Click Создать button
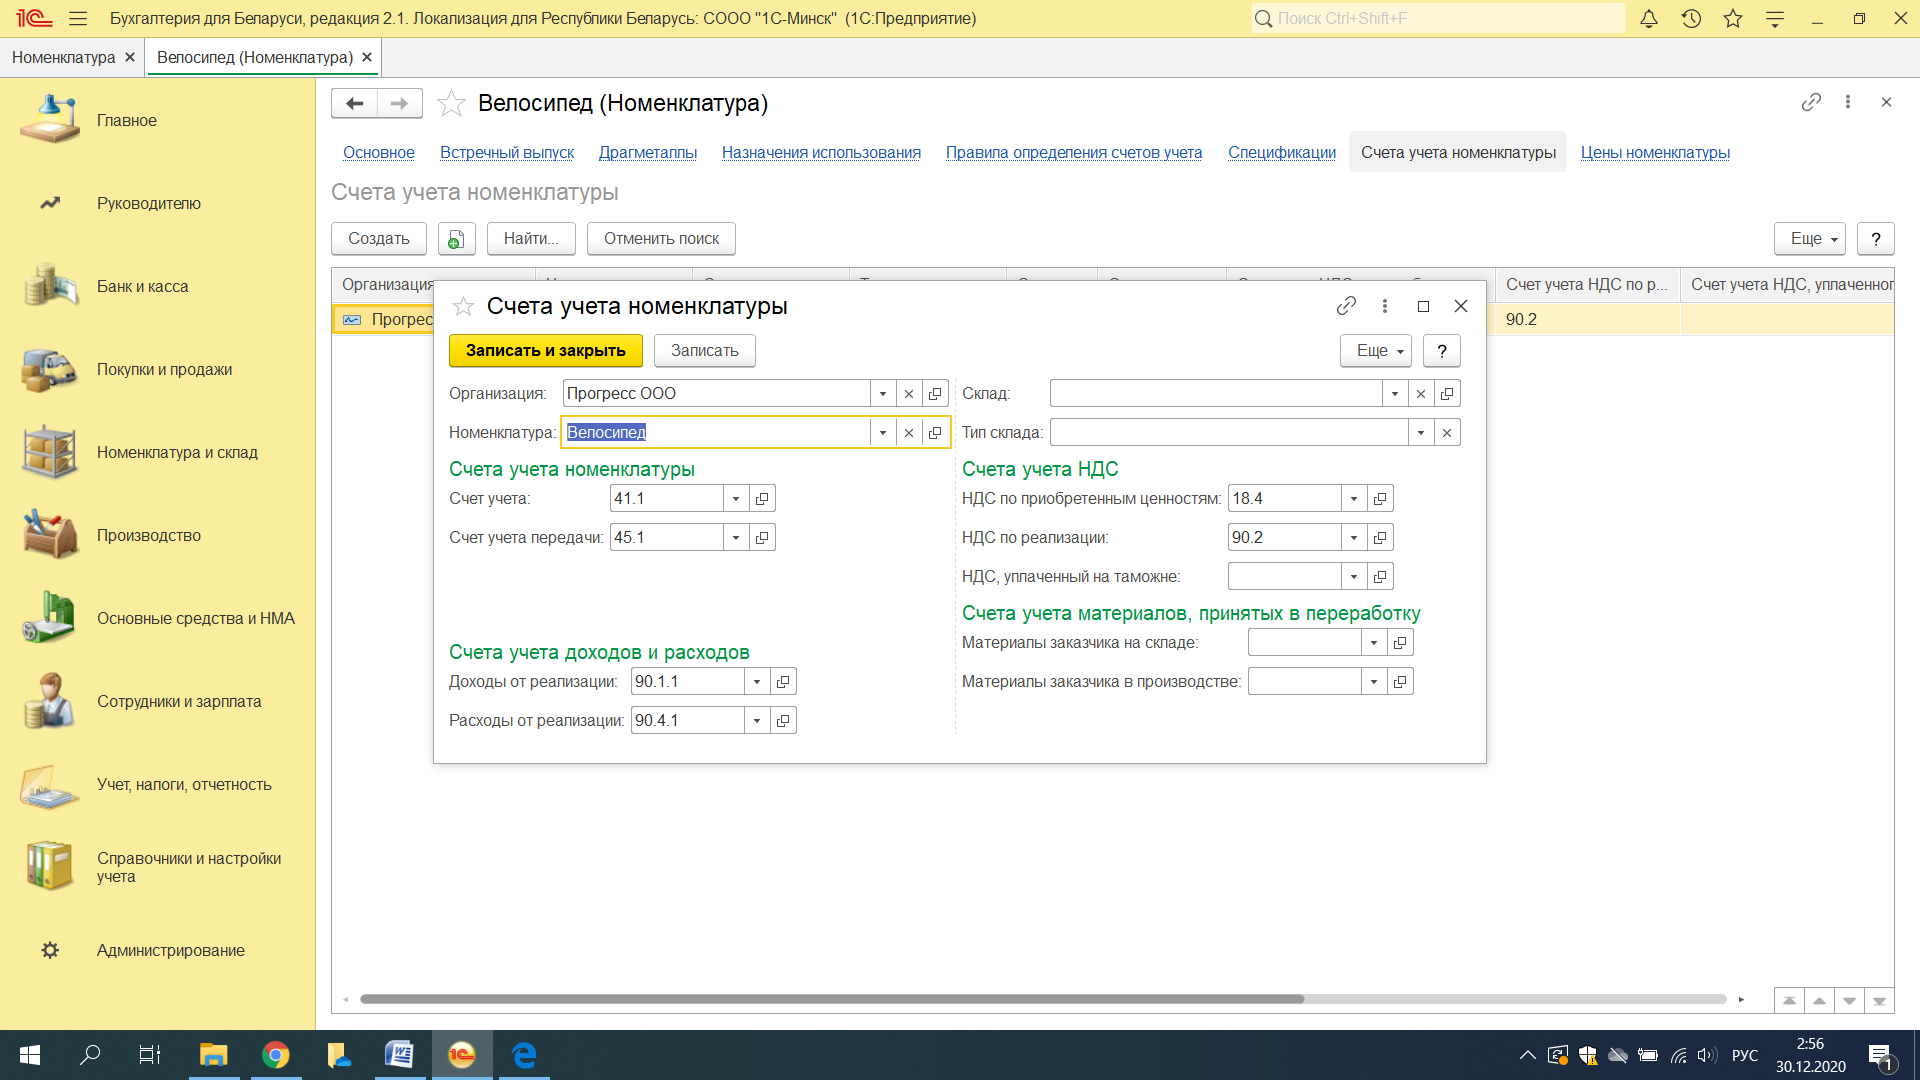This screenshot has height=1080, width=1920. click(379, 238)
